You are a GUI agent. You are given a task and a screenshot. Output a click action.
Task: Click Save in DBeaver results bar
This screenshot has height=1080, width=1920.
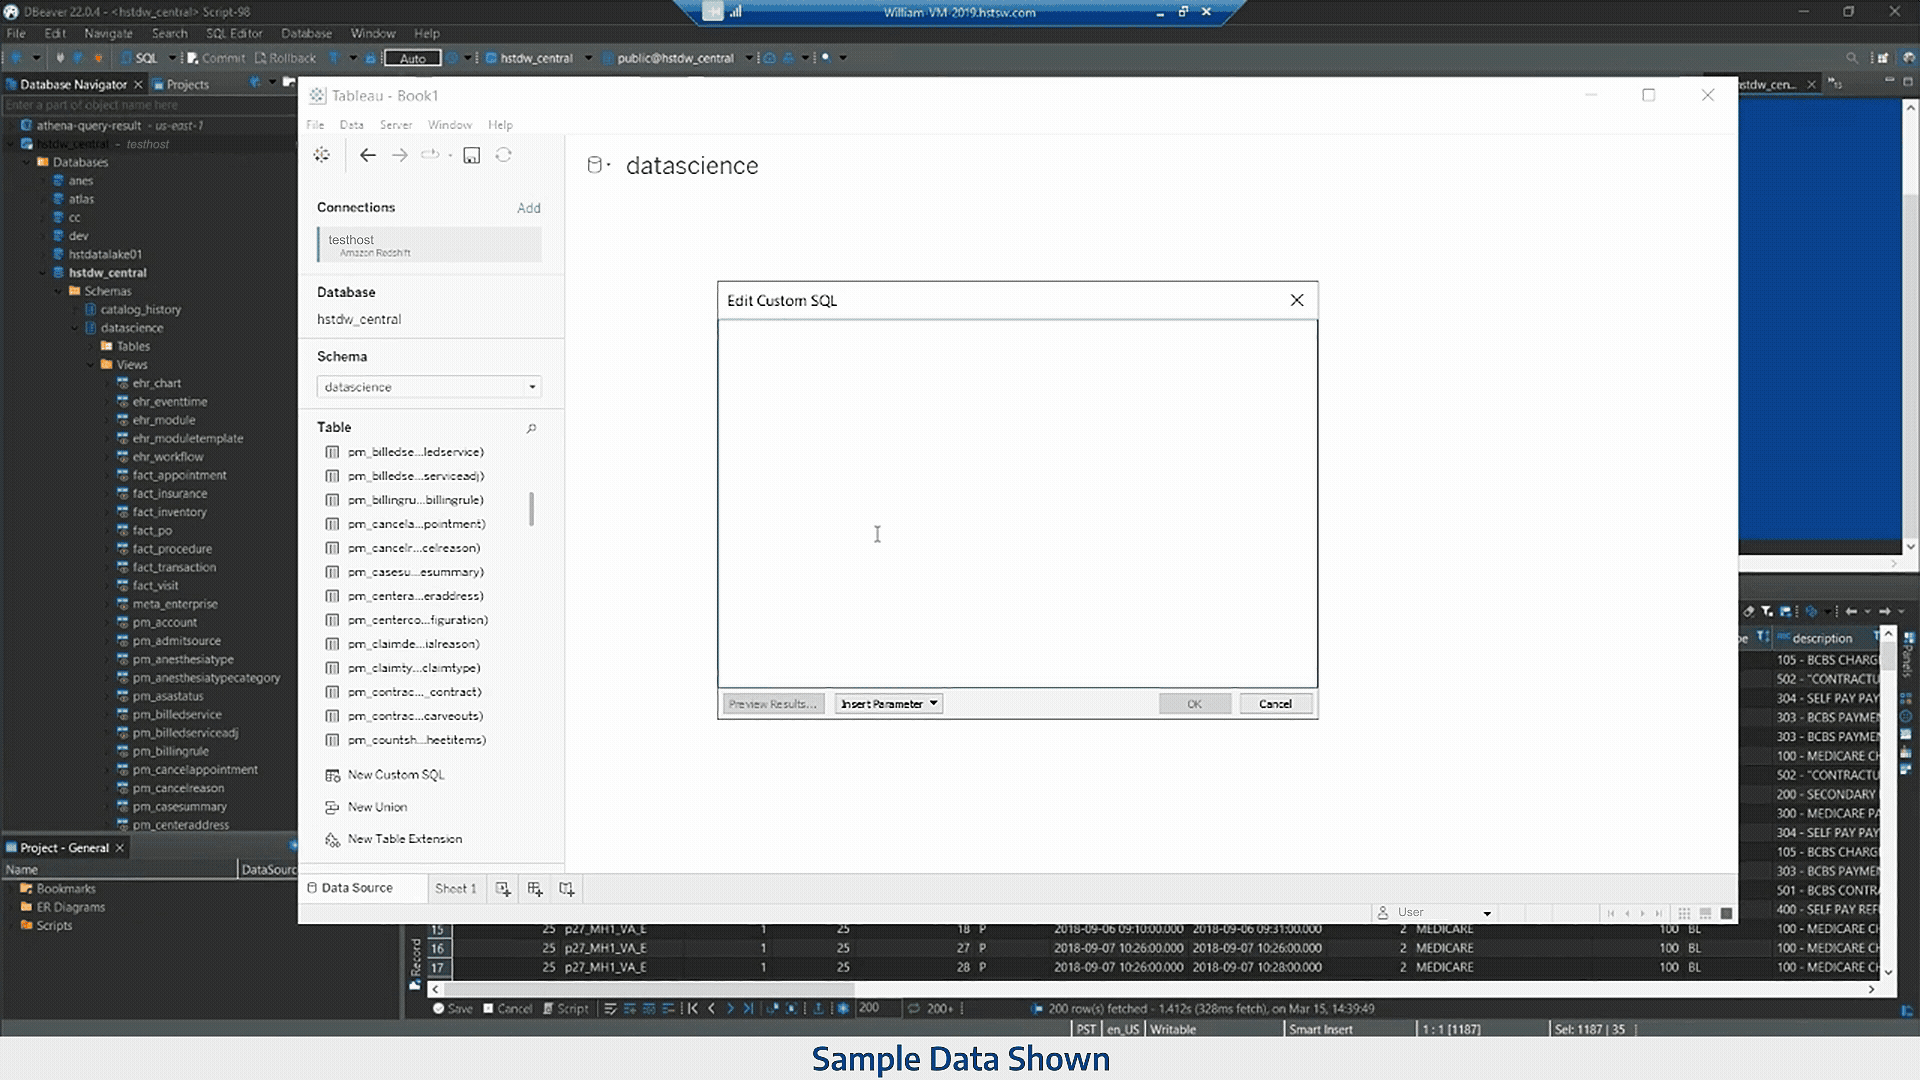click(453, 1008)
